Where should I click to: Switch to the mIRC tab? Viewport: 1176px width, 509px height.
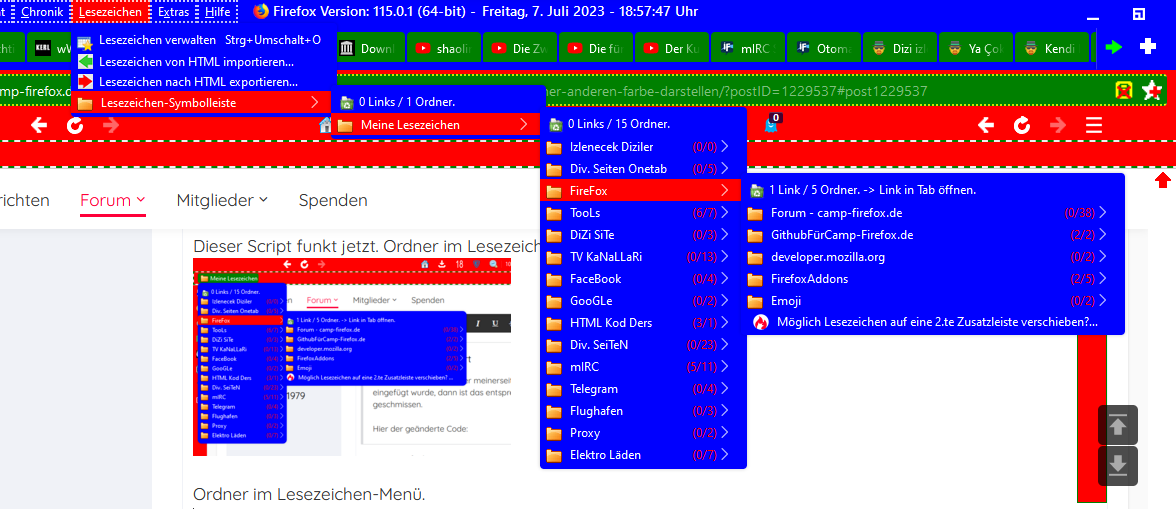748,48
